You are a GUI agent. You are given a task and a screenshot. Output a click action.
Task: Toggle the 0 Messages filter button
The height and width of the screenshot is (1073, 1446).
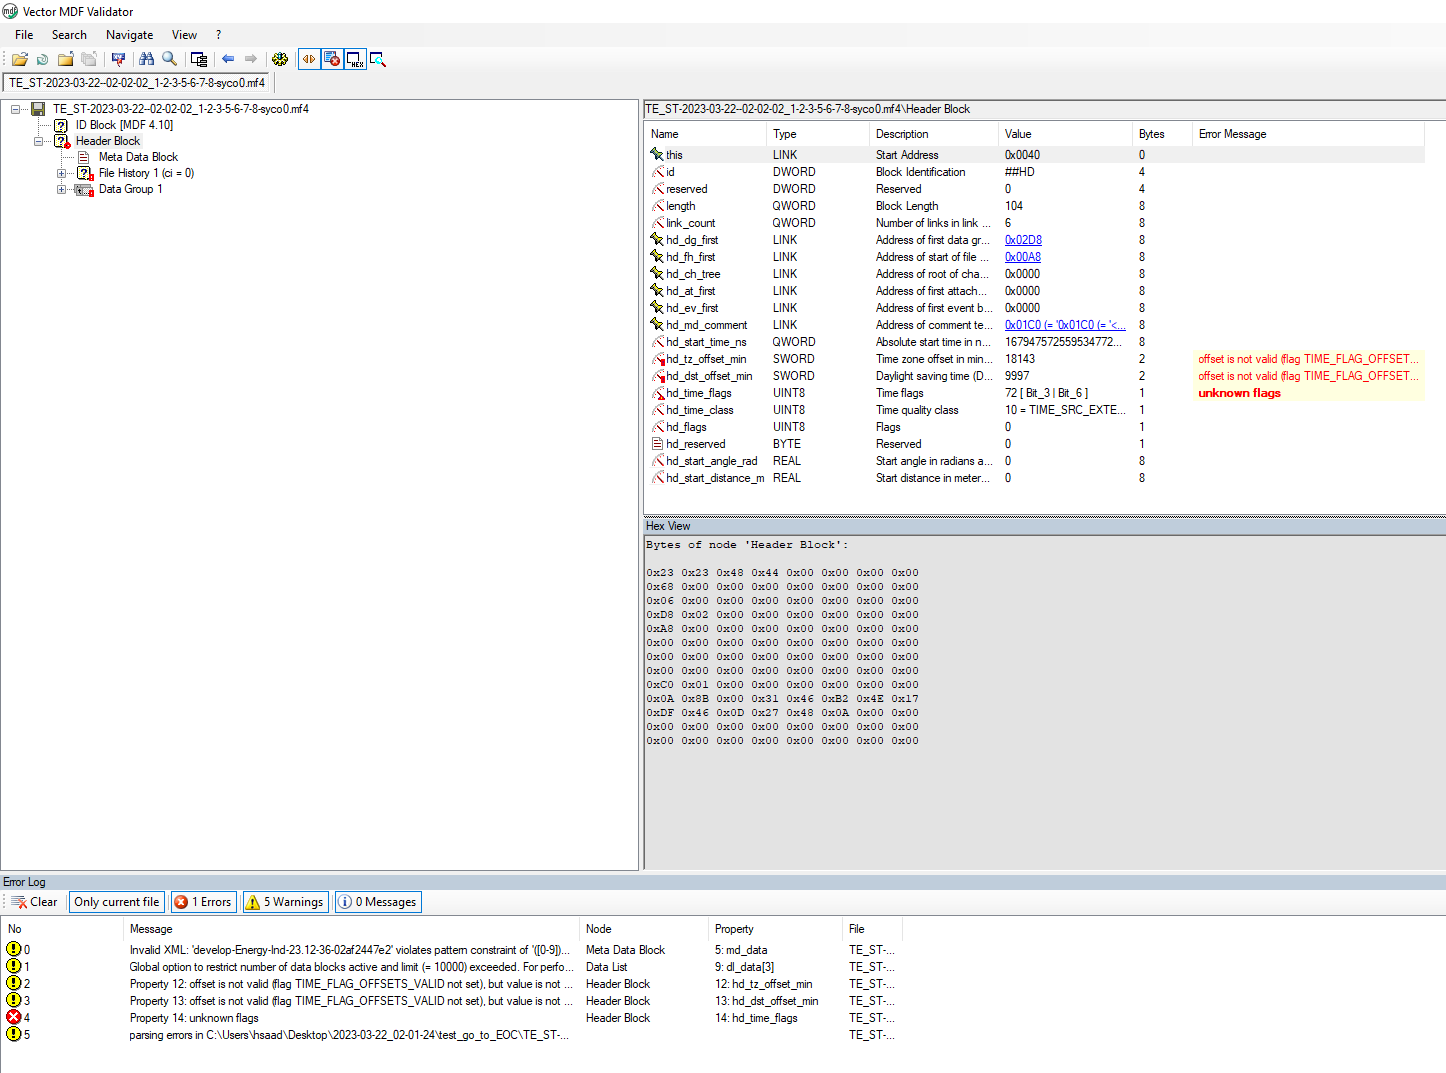point(377,901)
